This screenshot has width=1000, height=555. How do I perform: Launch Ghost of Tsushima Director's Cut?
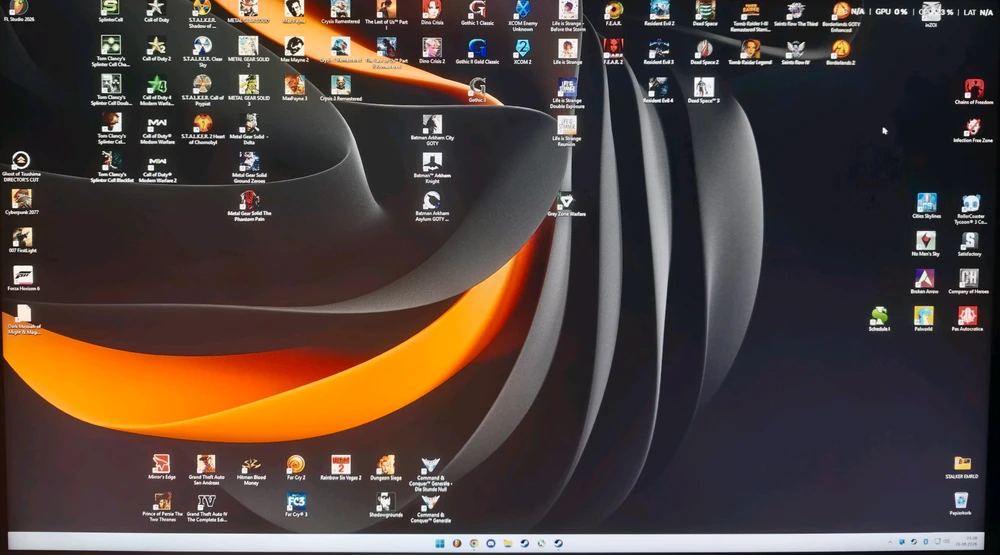tap(21, 165)
